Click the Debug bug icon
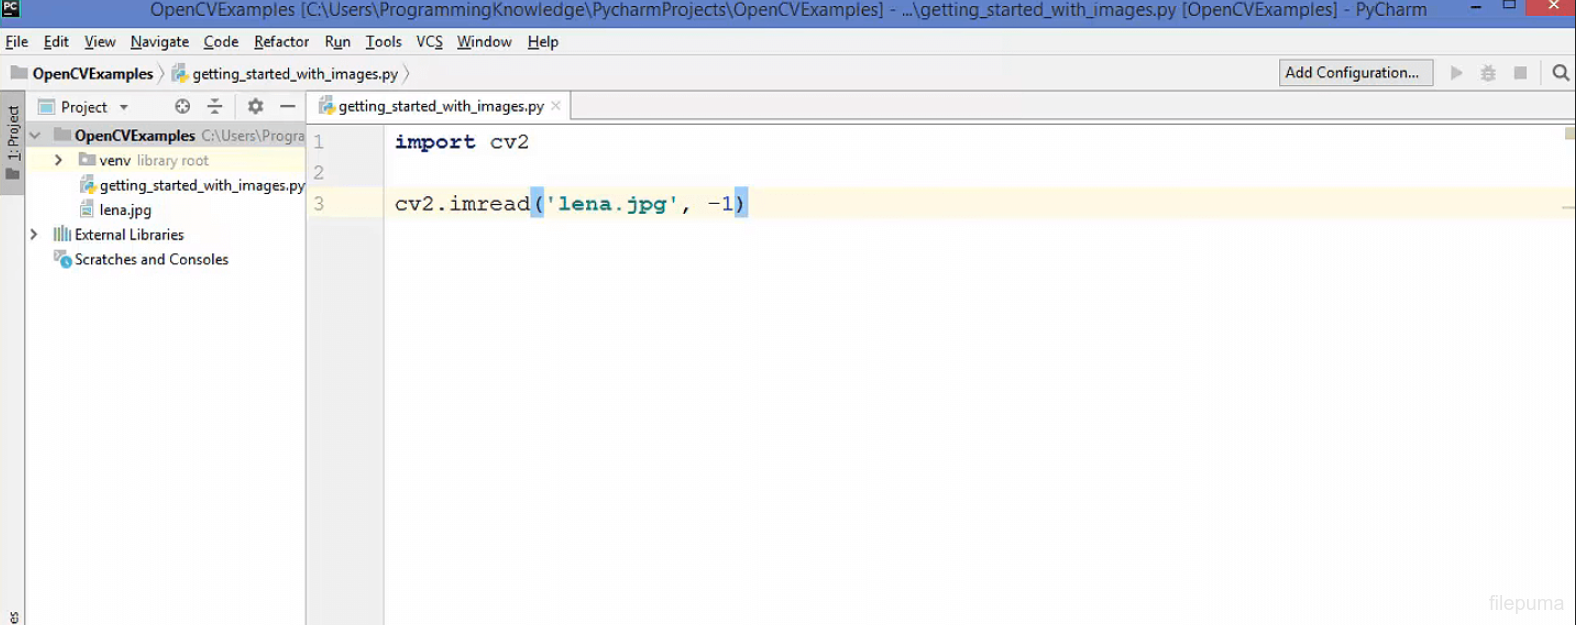 coord(1488,73)
